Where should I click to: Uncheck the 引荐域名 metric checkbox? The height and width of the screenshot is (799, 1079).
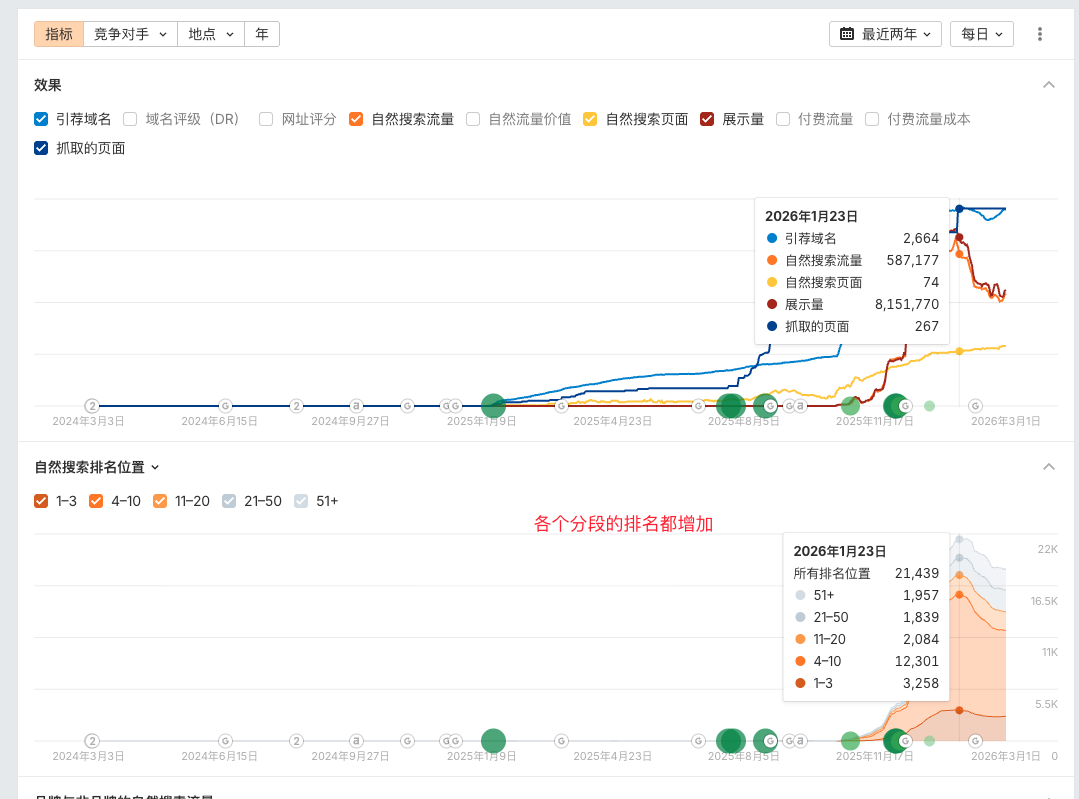coord(41,119)
